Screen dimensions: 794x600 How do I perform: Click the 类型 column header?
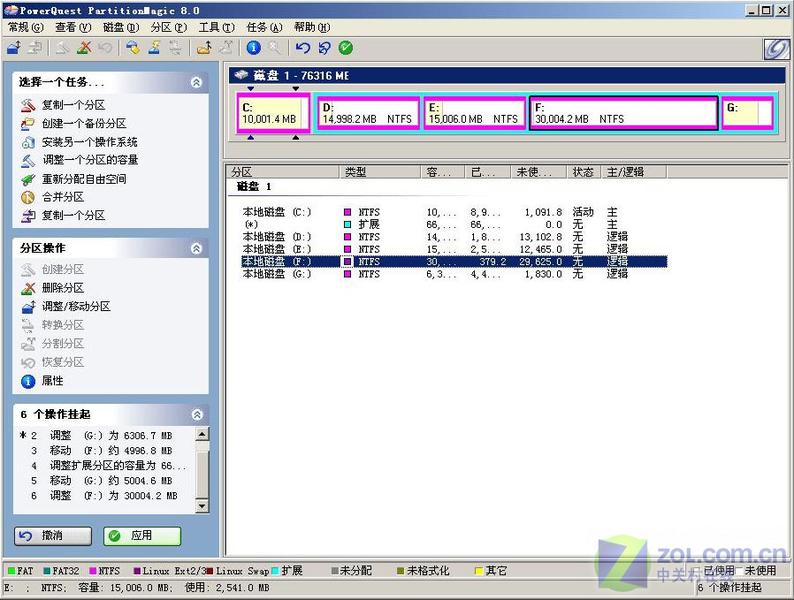click(380, 172)
